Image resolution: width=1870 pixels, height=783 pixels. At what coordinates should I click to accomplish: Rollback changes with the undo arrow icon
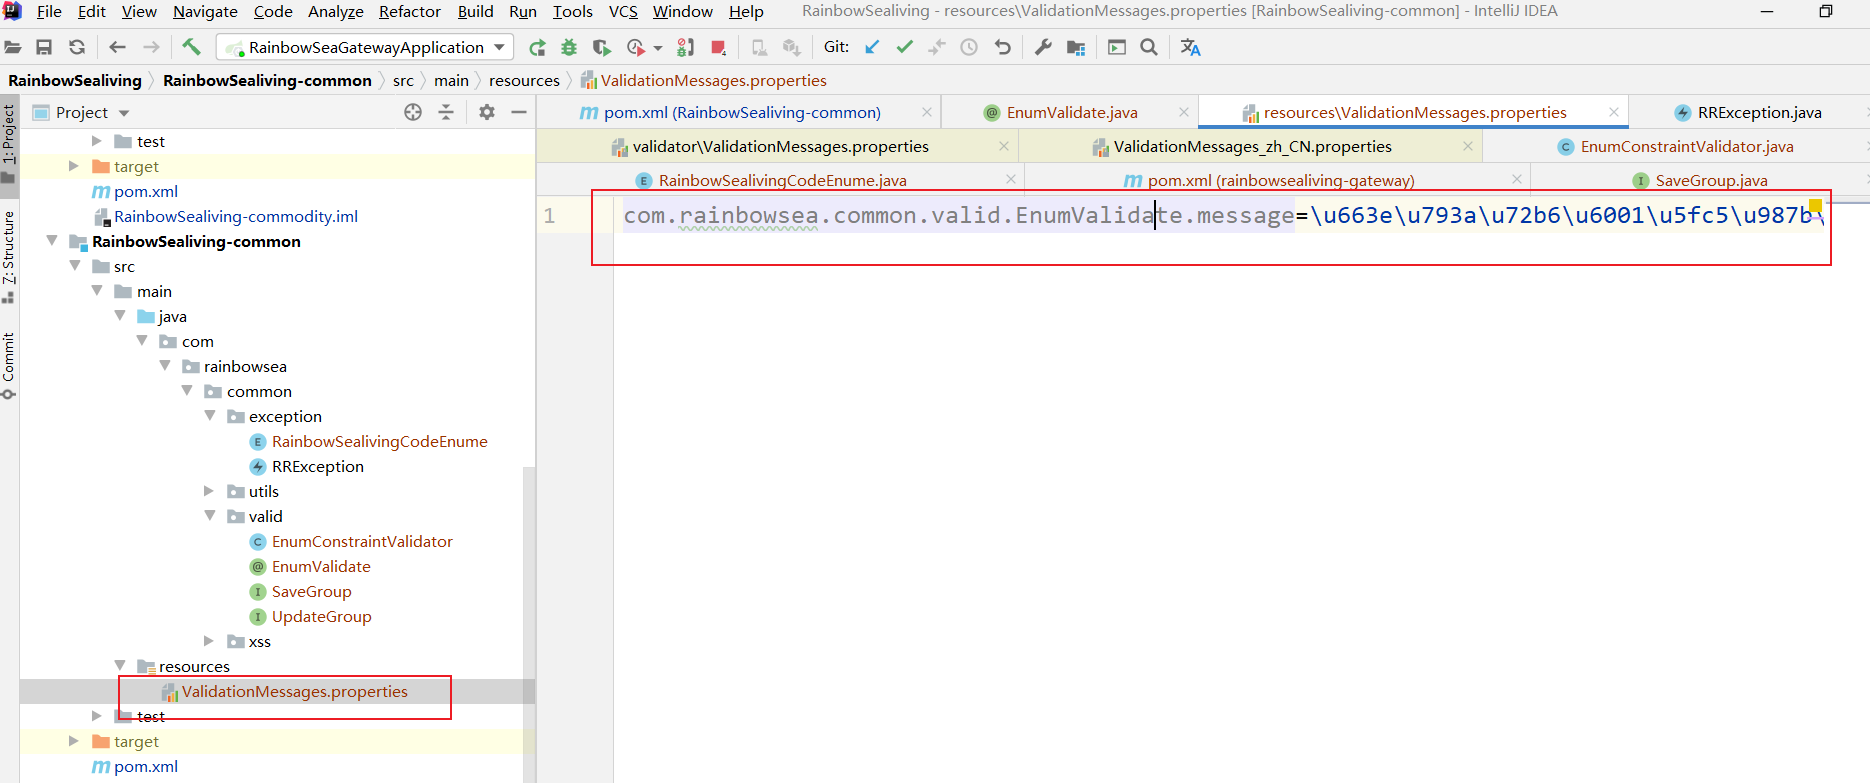point(1003,47)
